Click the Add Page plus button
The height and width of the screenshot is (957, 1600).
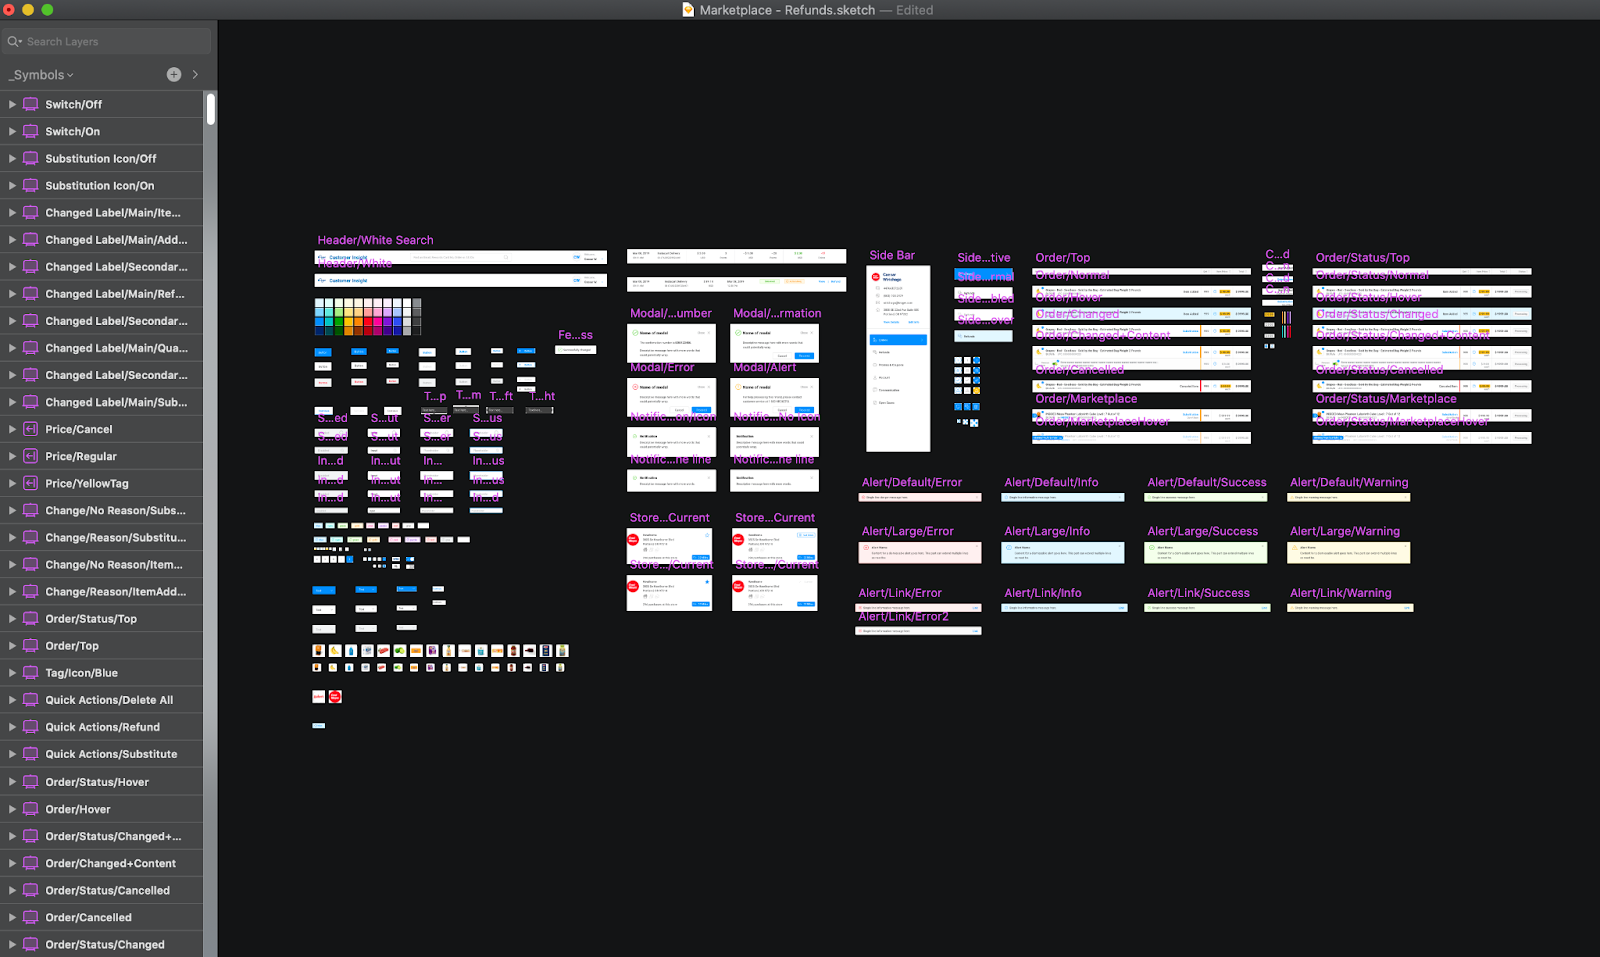(x=173, y=74)
